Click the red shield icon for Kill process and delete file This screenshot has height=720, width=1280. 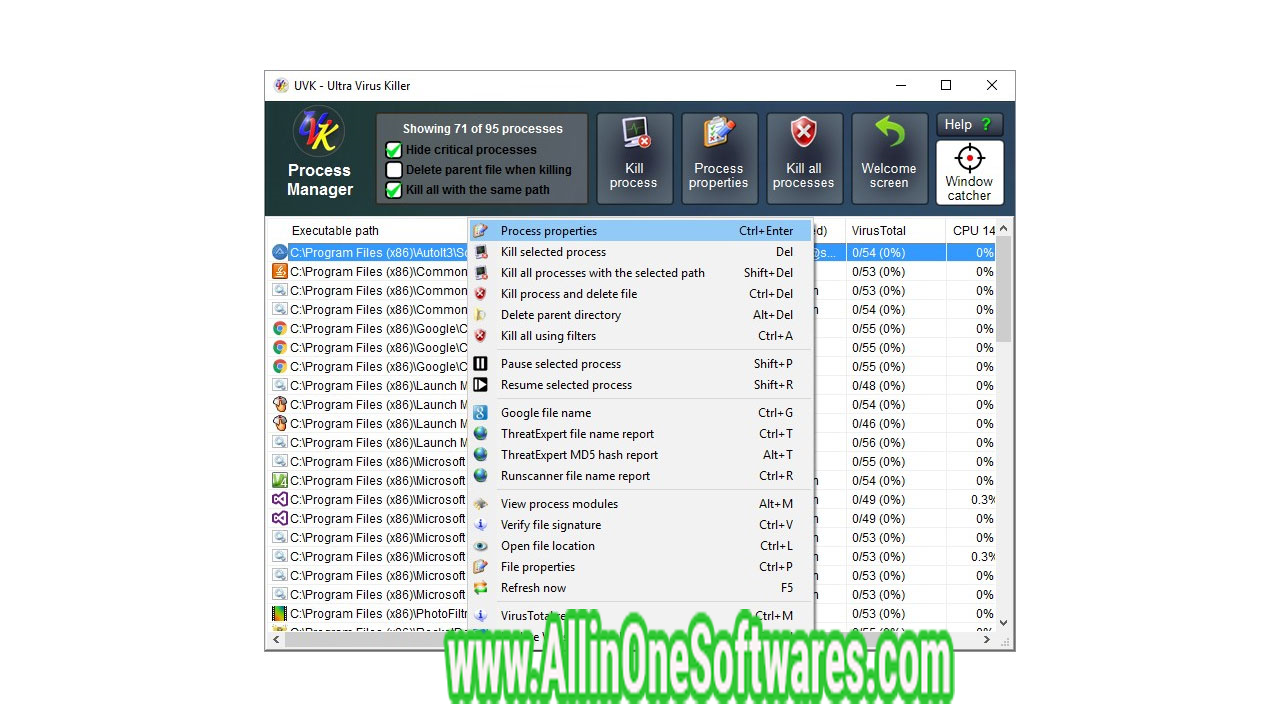tap(481, 294)
